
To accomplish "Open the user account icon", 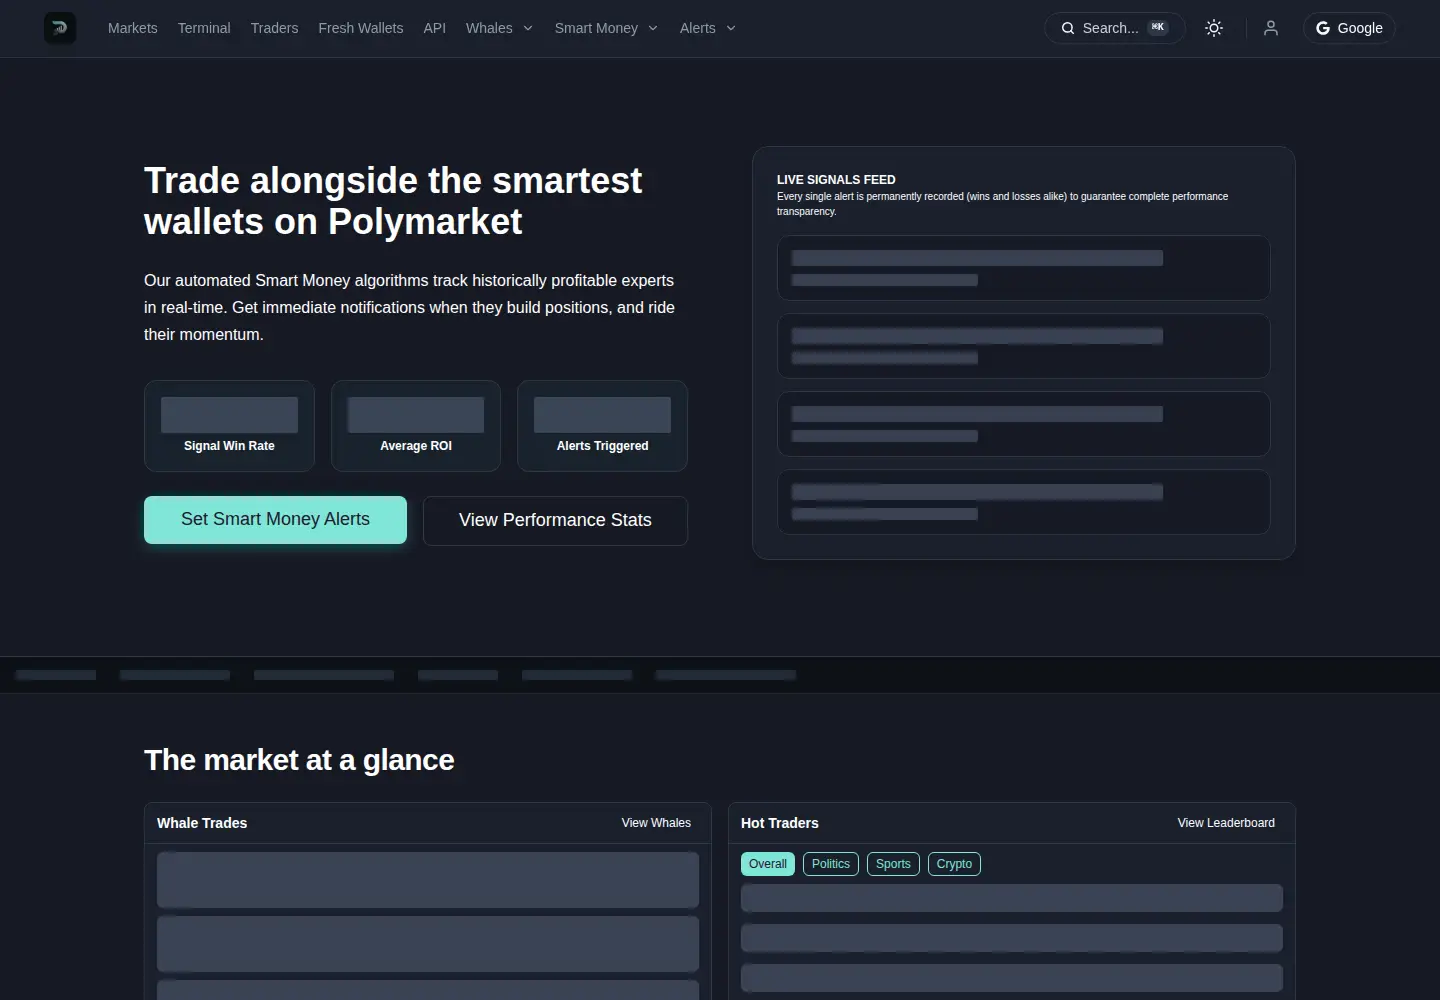I will coord(1271,28).
